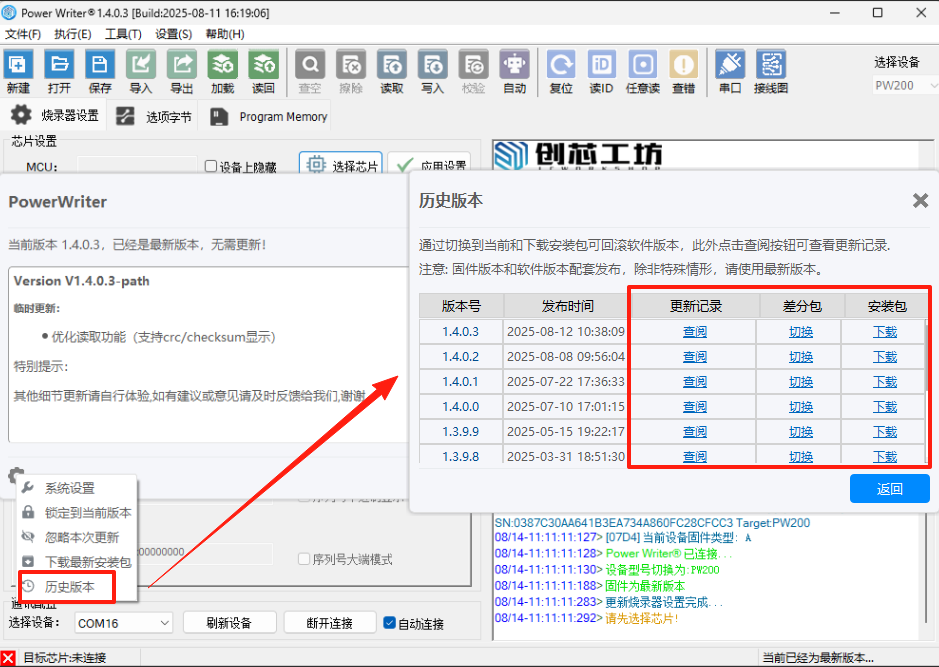939x667 pixels.
Task: Click 查阅 link for version 1.4.0.3
Action: [x=695, y=332]
